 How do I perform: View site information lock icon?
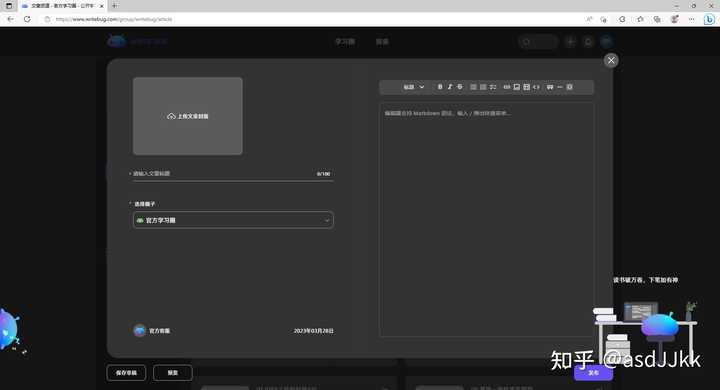(47, 19)
